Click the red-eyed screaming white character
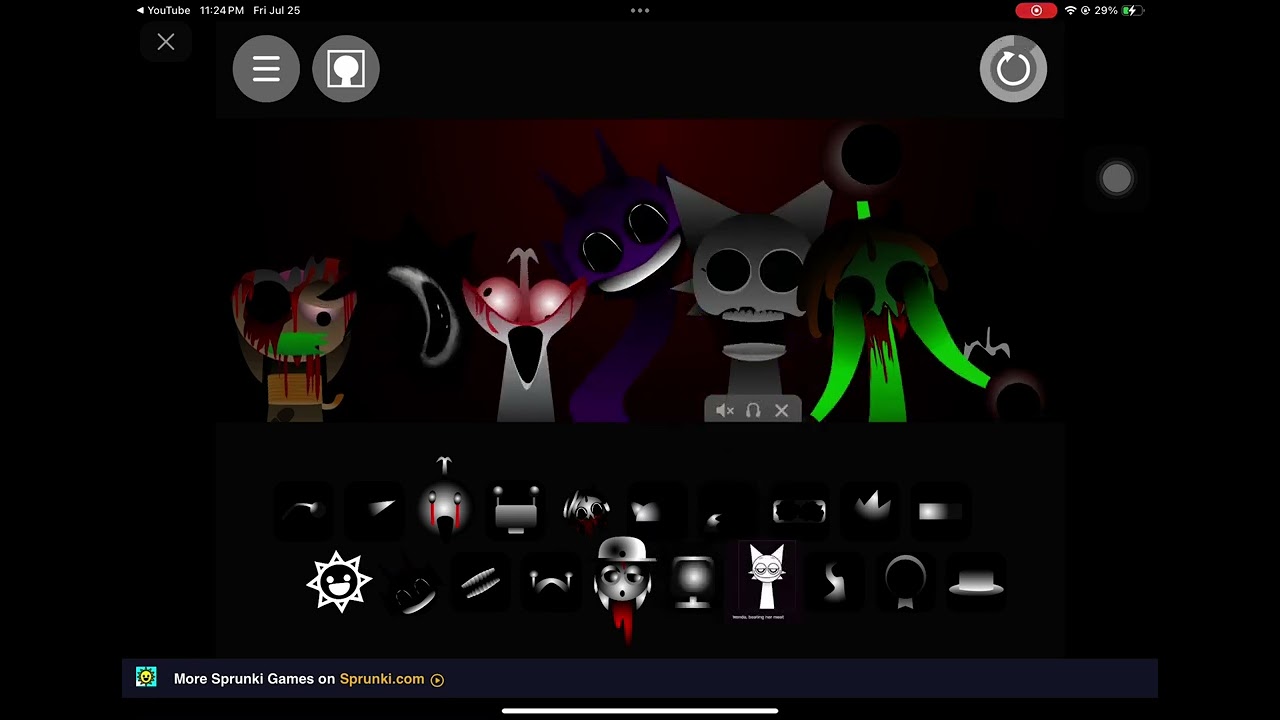The image size is (1280, 720). [x=525, y=335]
